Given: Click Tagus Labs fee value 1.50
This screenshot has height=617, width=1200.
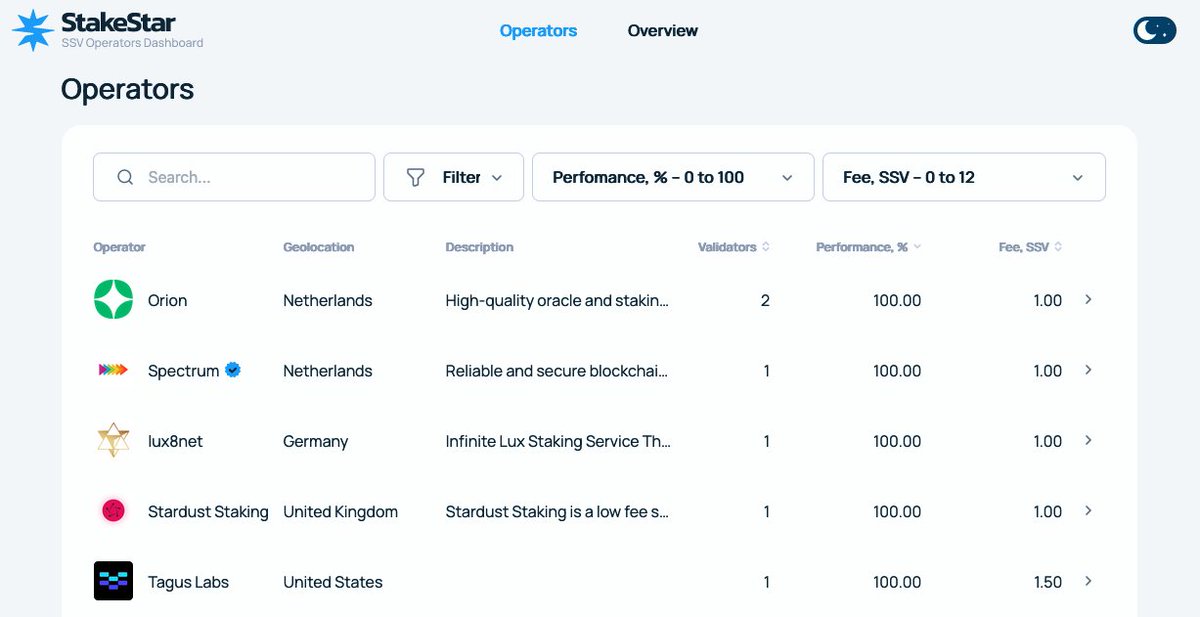Looking at the screenshot, I should (1047, 582).
